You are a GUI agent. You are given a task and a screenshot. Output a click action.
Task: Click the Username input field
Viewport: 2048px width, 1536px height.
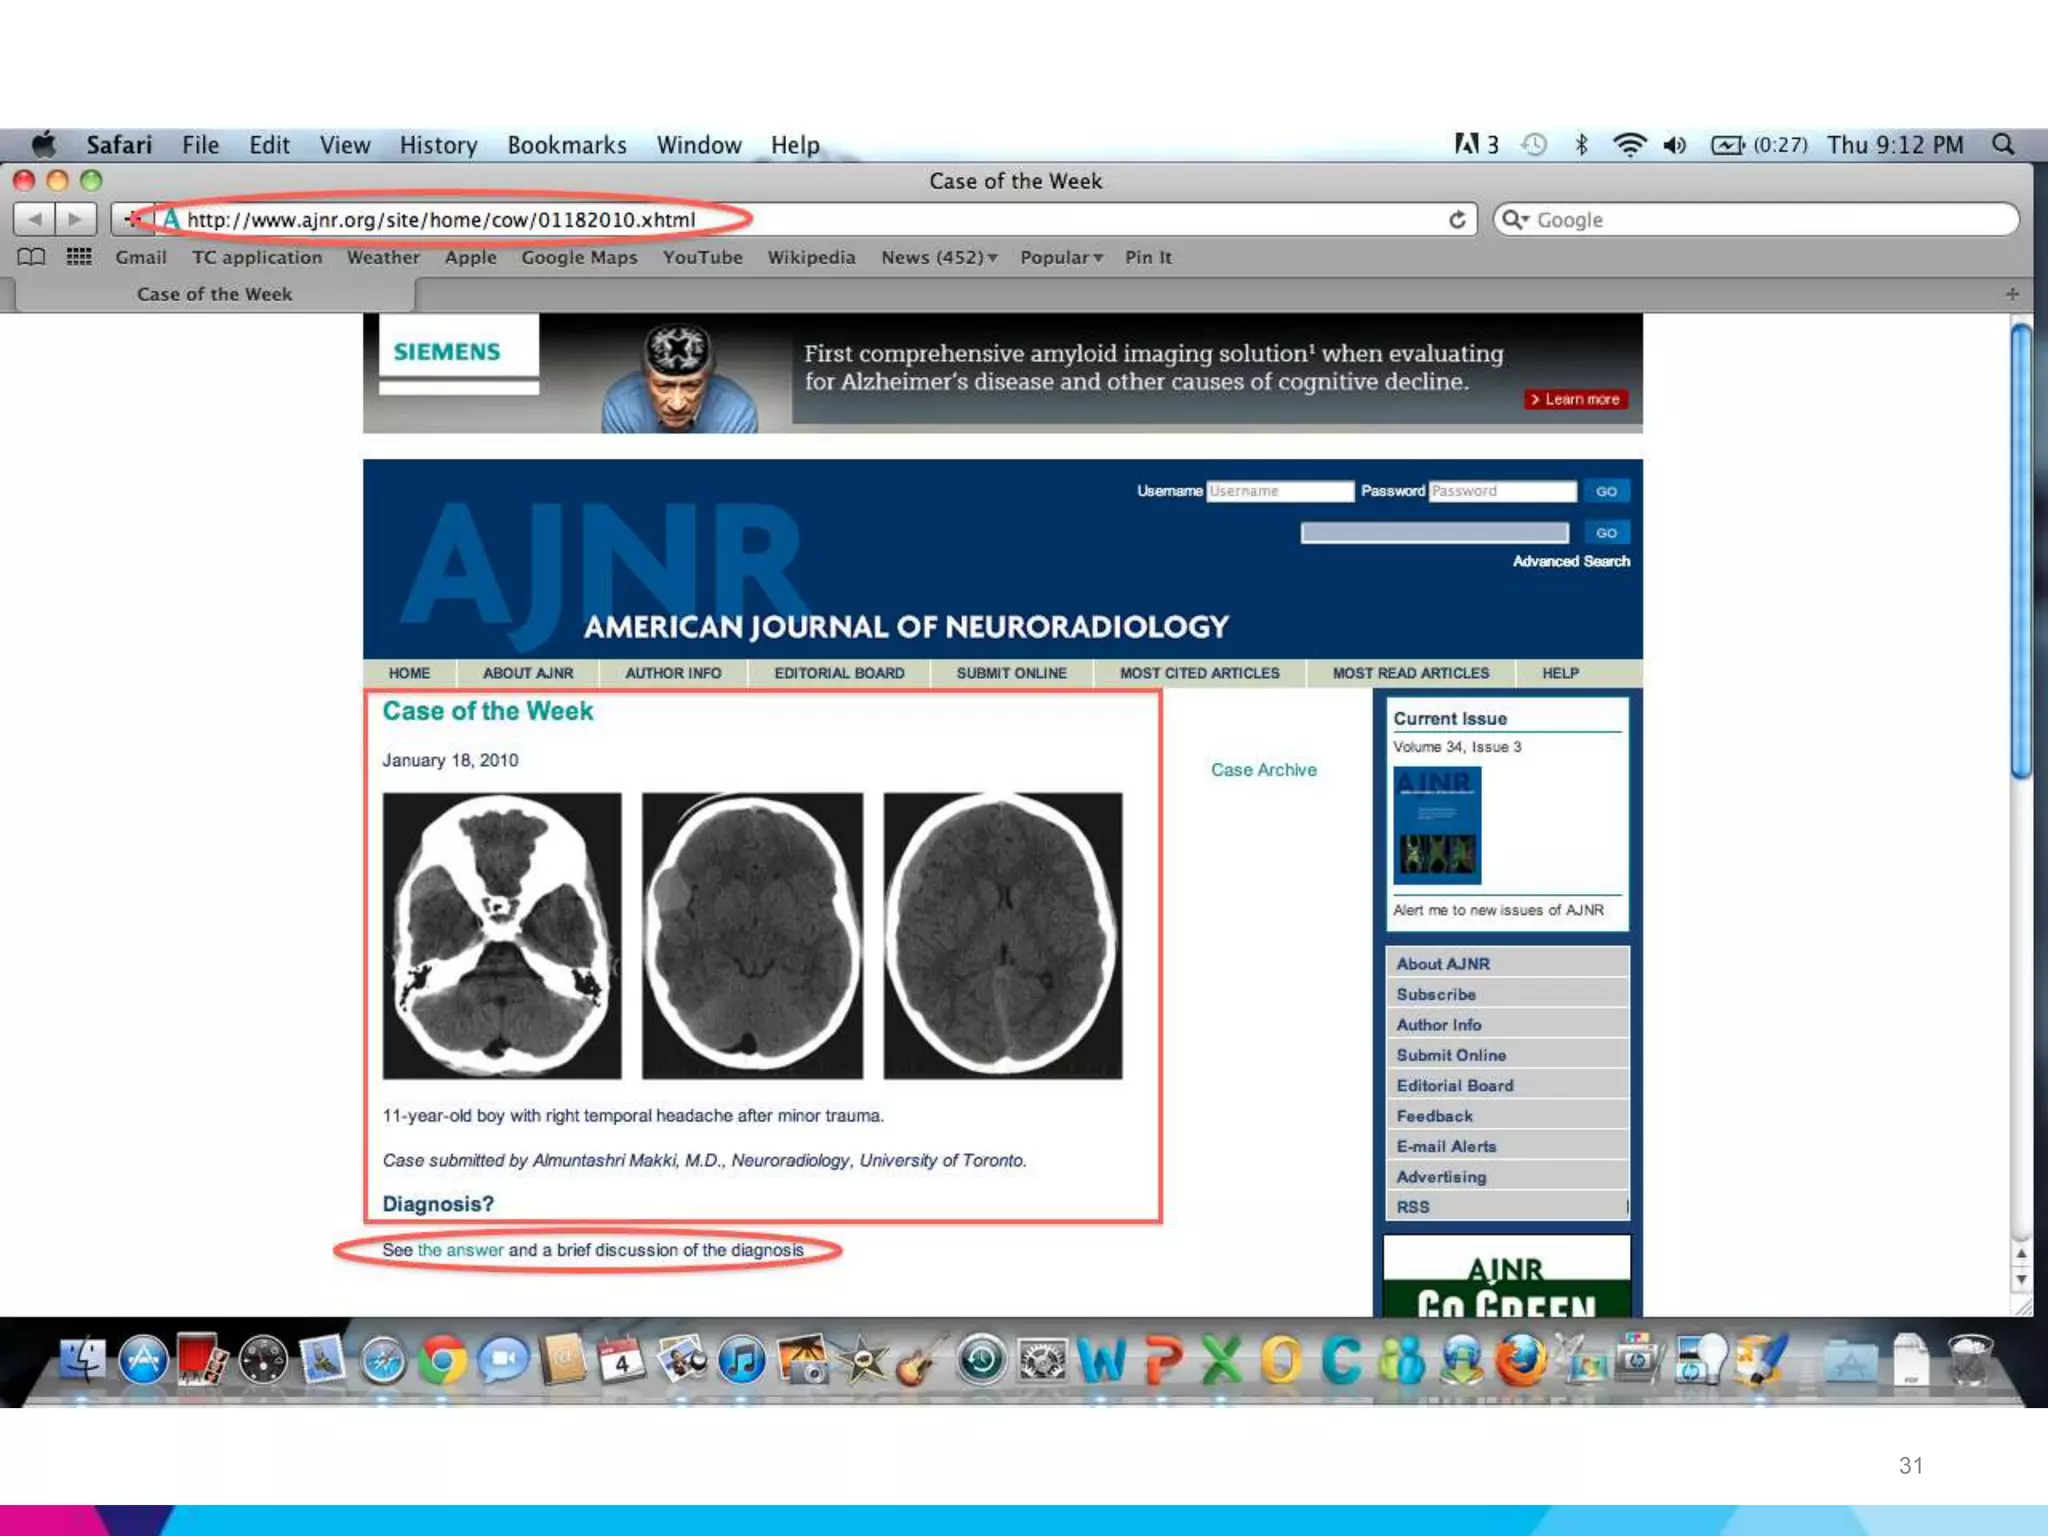point(1279,491)
